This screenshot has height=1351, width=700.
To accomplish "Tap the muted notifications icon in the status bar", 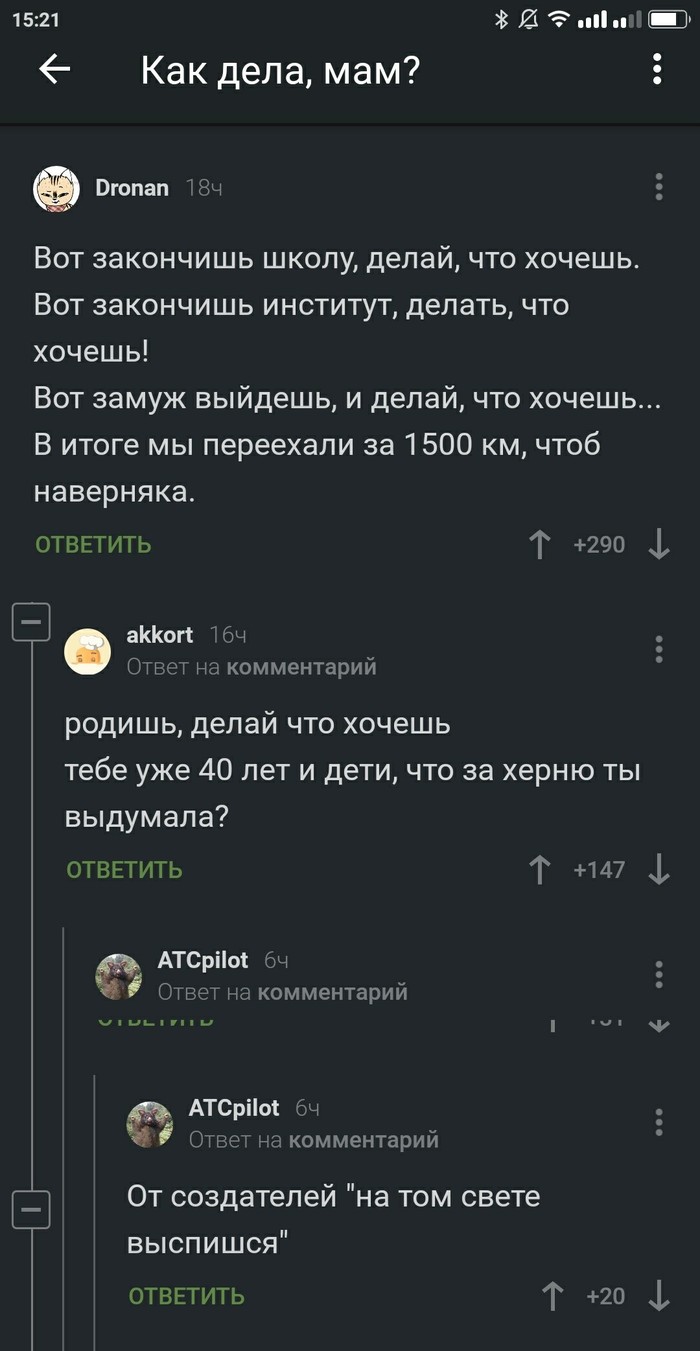I will (x=527, y=17).
